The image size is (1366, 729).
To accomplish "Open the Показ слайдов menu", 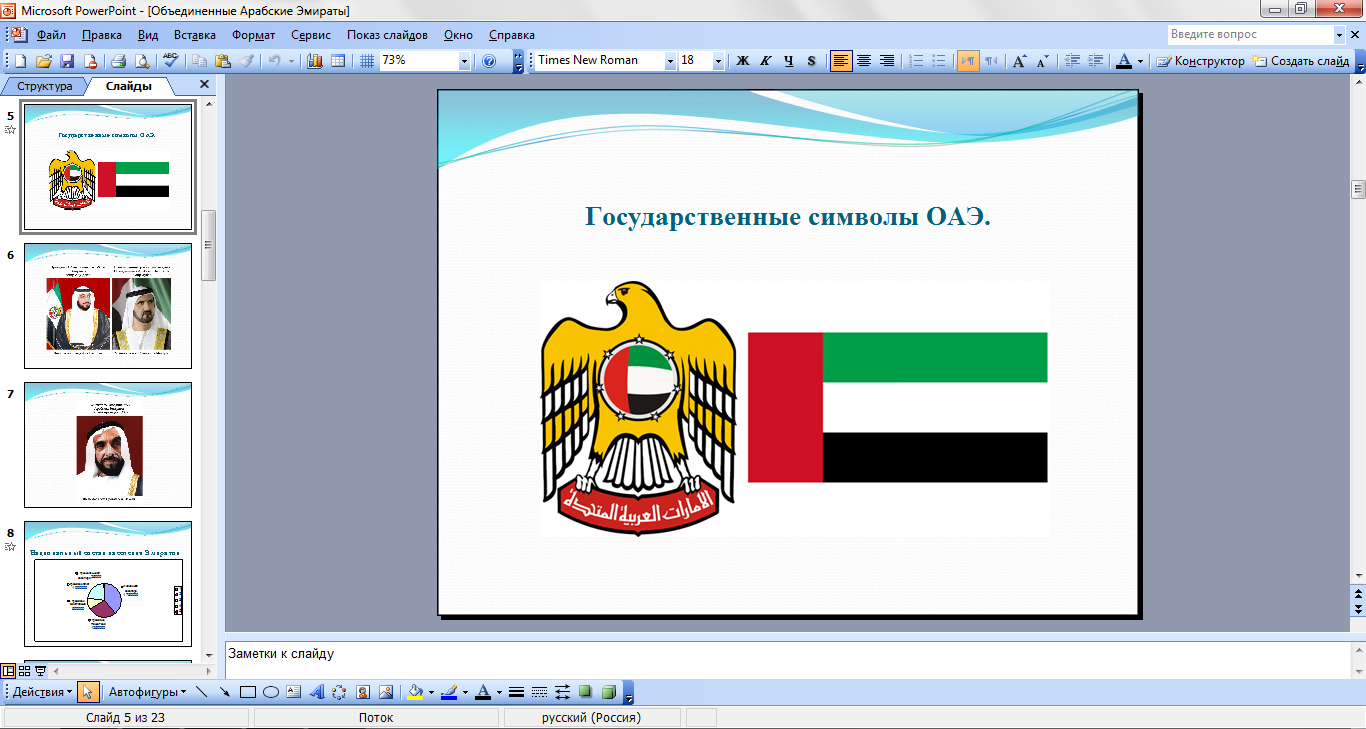I will point(387,35).
